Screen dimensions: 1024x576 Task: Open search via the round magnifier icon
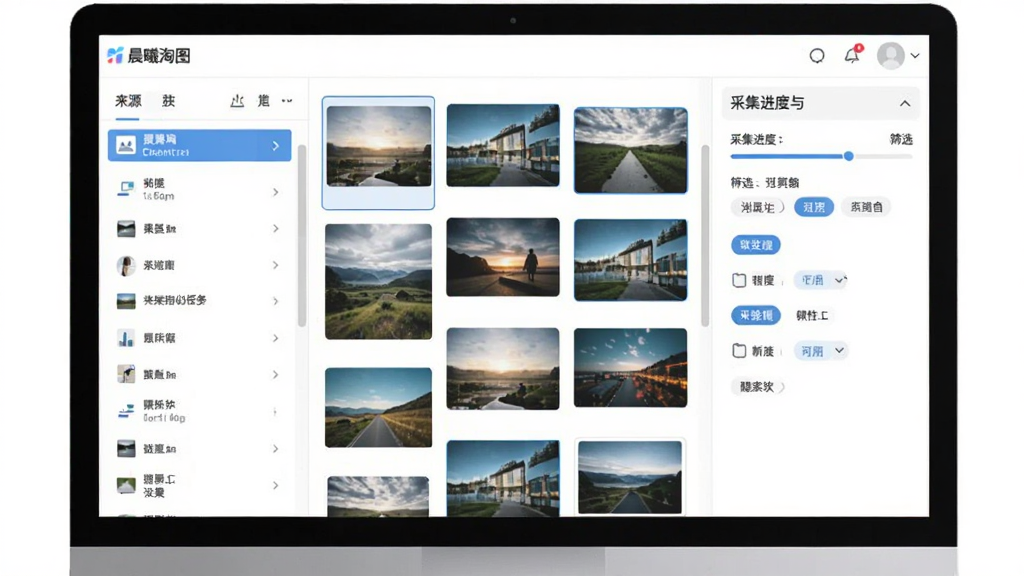[x=817, y=56]
